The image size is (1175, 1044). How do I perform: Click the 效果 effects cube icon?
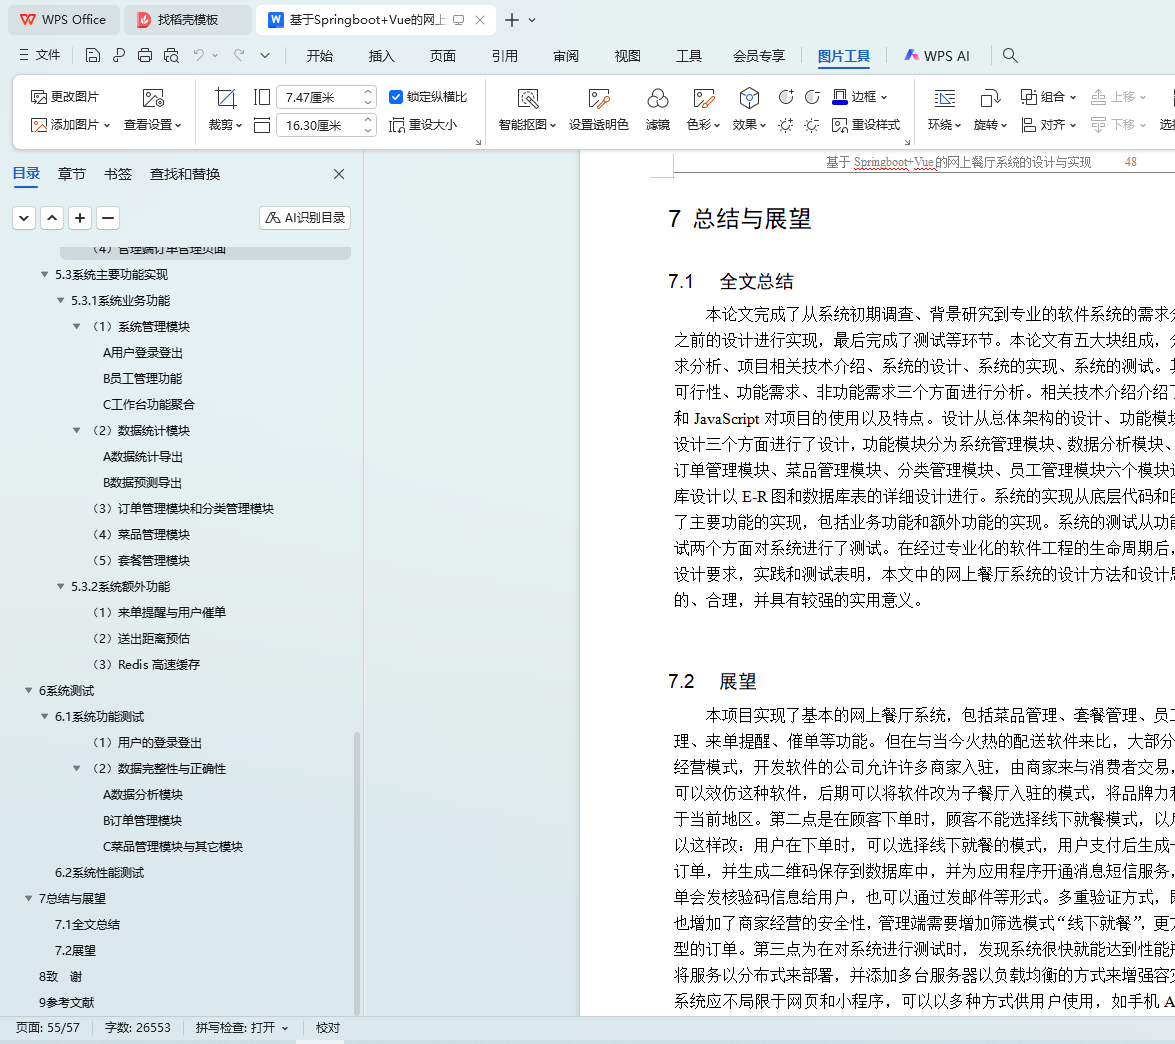[x=749, y=98]
